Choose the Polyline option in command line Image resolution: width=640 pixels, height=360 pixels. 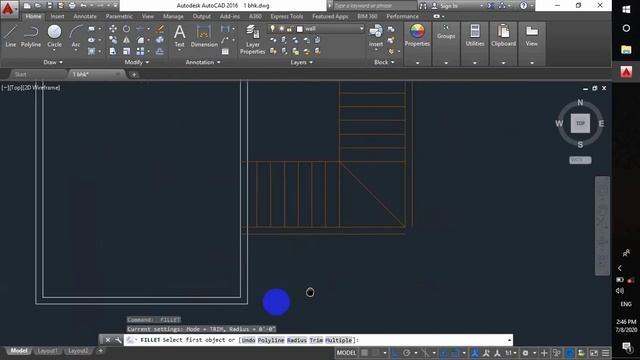[271, 340]
